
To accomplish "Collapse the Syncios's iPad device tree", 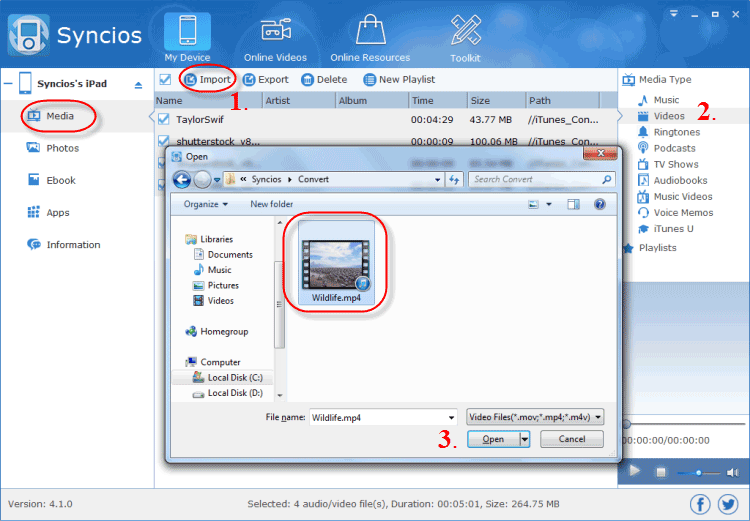I will [x=8, y=84].
